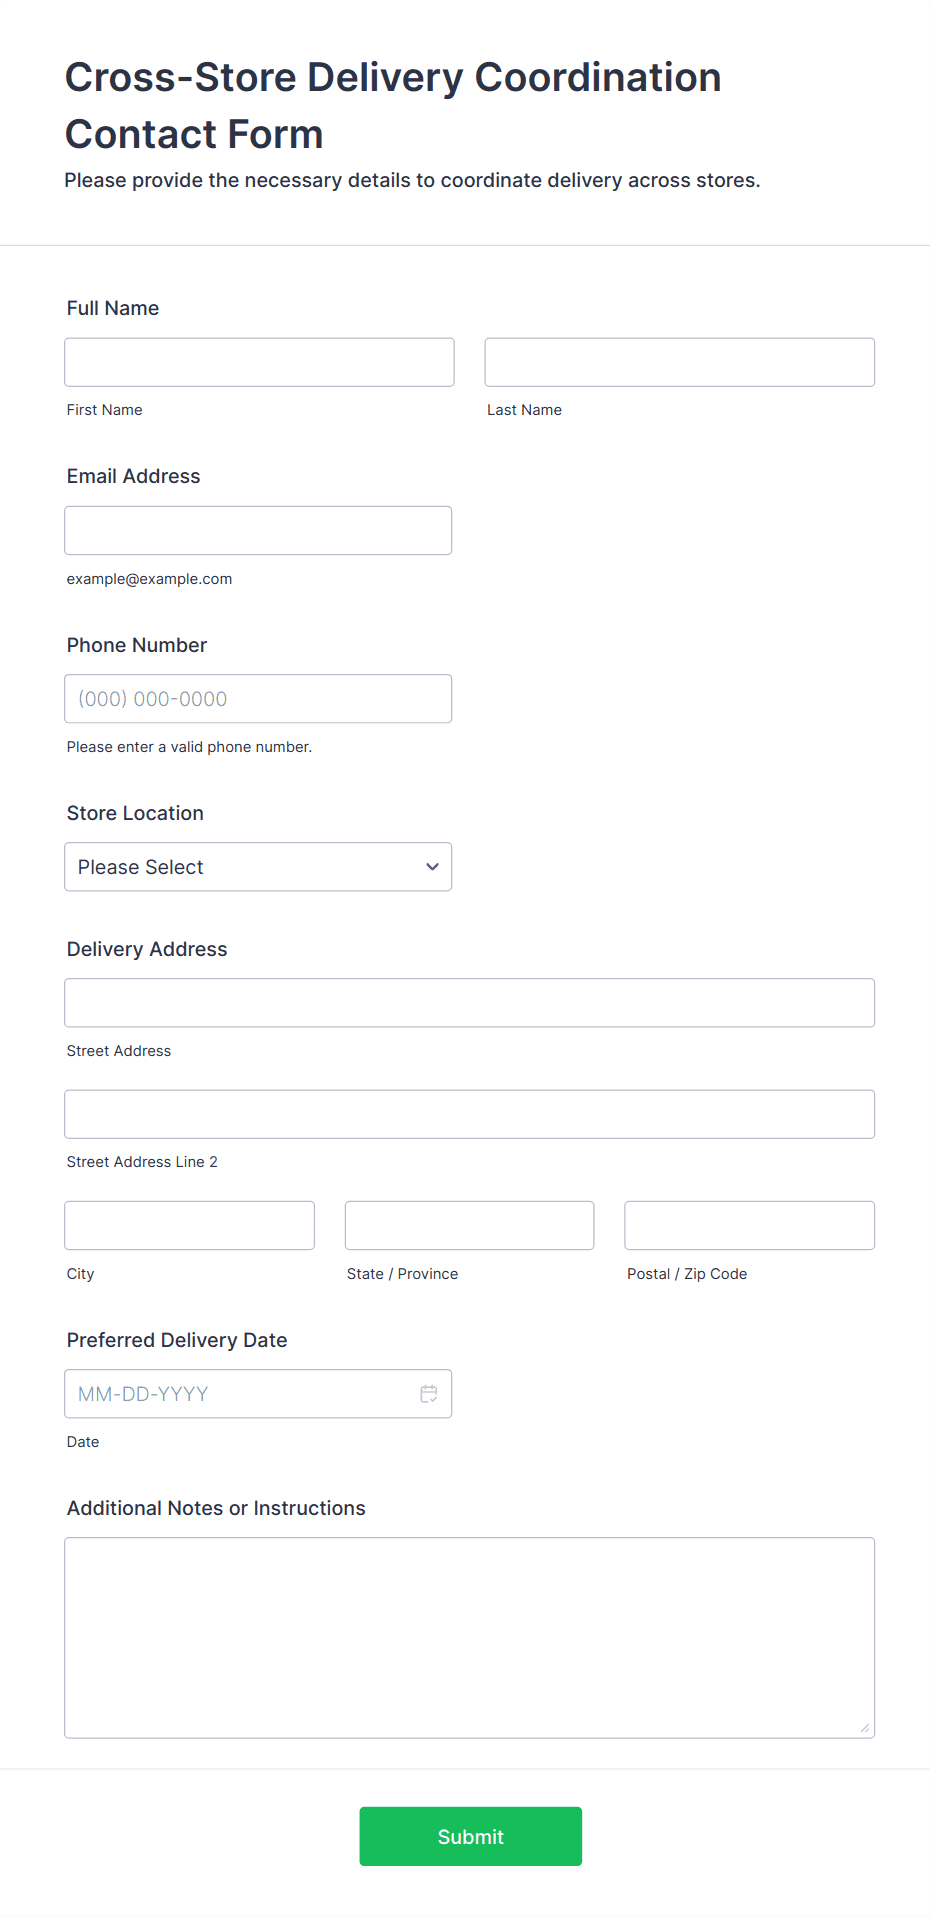This screenshot has height=1916, width=930.
Task: Focus the Last Name text box
Action: click(679, 362)
